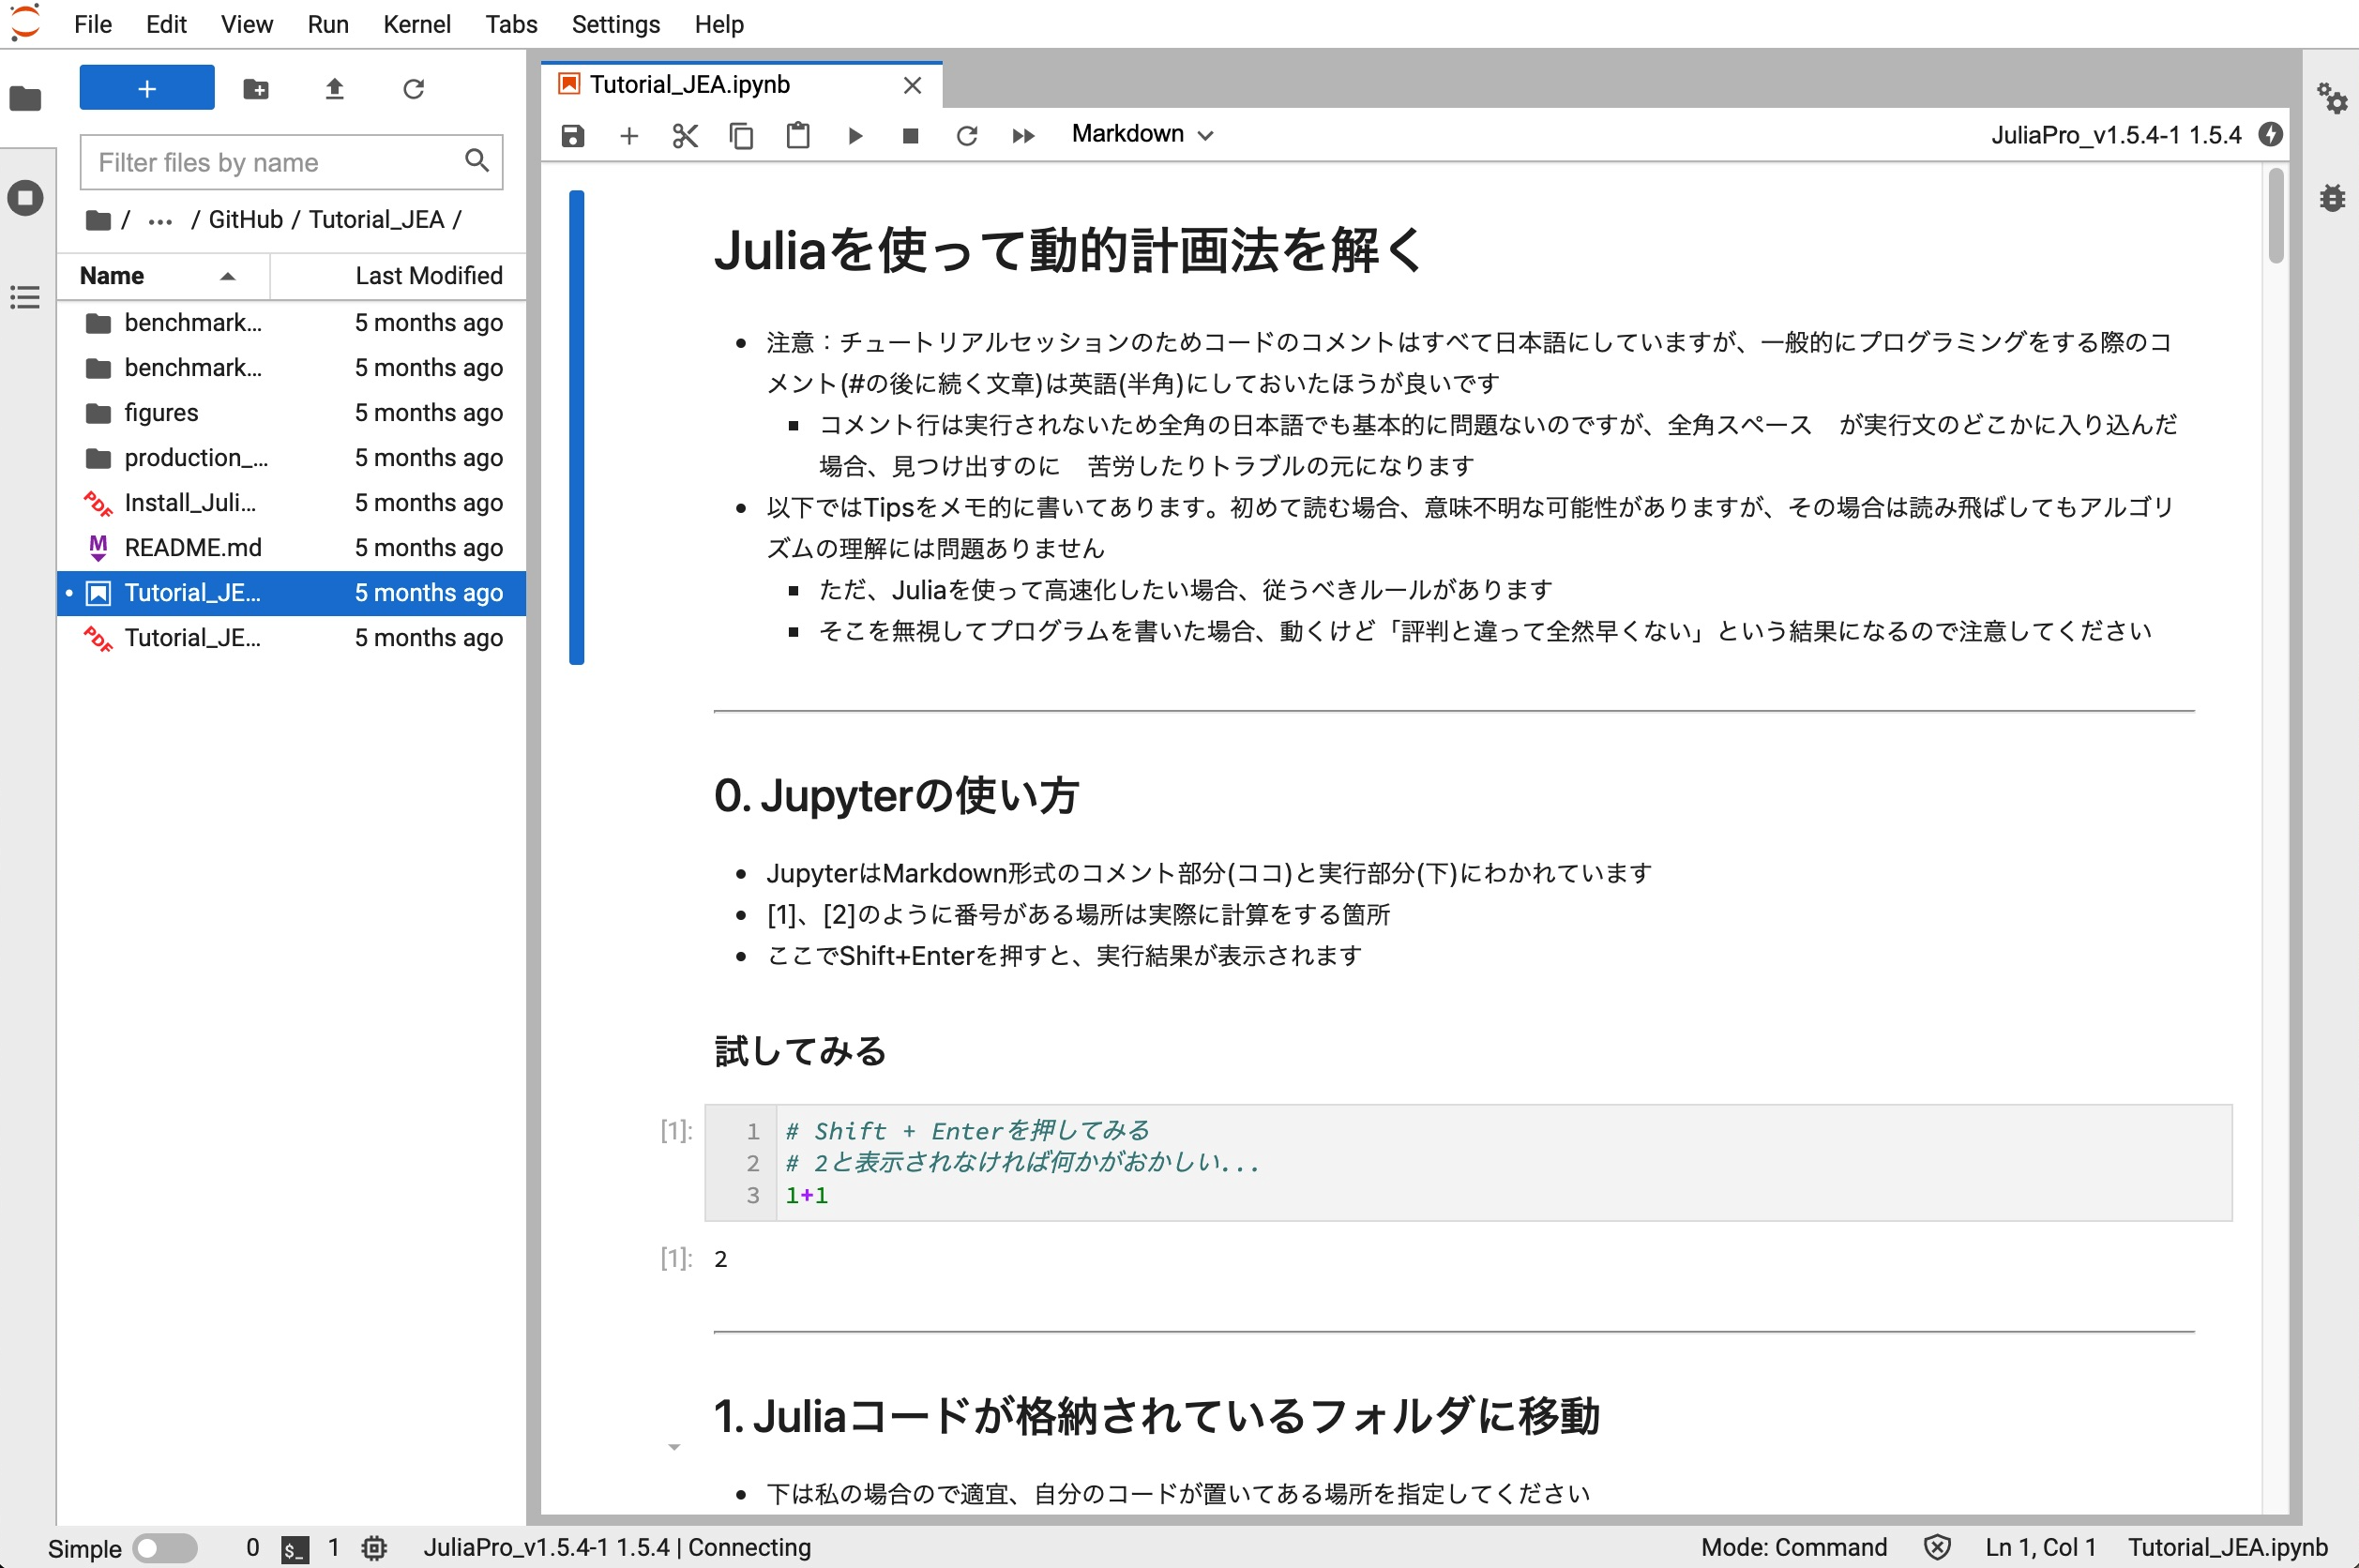2359x1568 pixels.
Task: Click JuliaPro Connecting kernel status text
Action: pyautogui.click(x=617, y=1548)
